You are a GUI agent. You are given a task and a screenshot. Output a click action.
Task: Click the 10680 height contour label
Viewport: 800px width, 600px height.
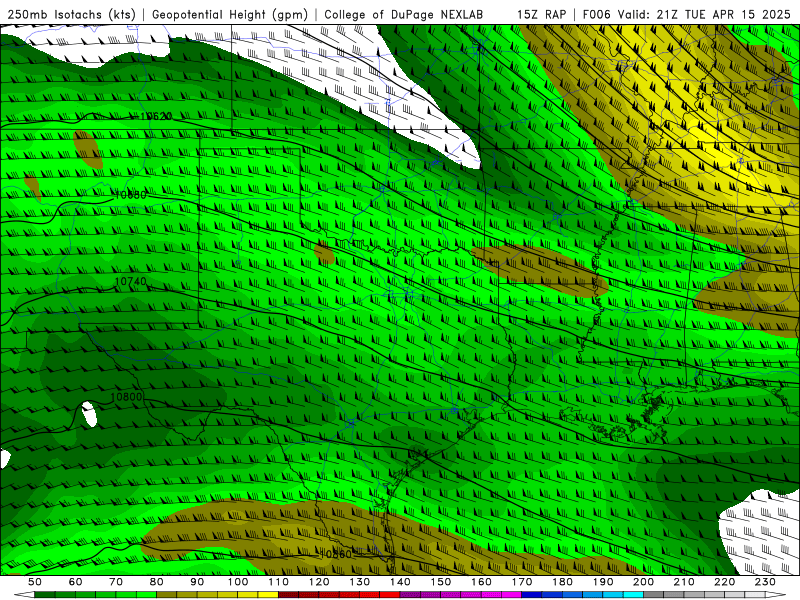tap(131, 194)
